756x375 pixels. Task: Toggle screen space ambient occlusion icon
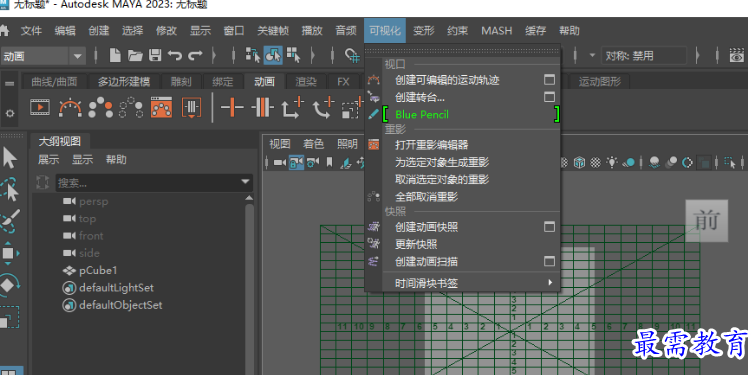click(x=654, y=162)
